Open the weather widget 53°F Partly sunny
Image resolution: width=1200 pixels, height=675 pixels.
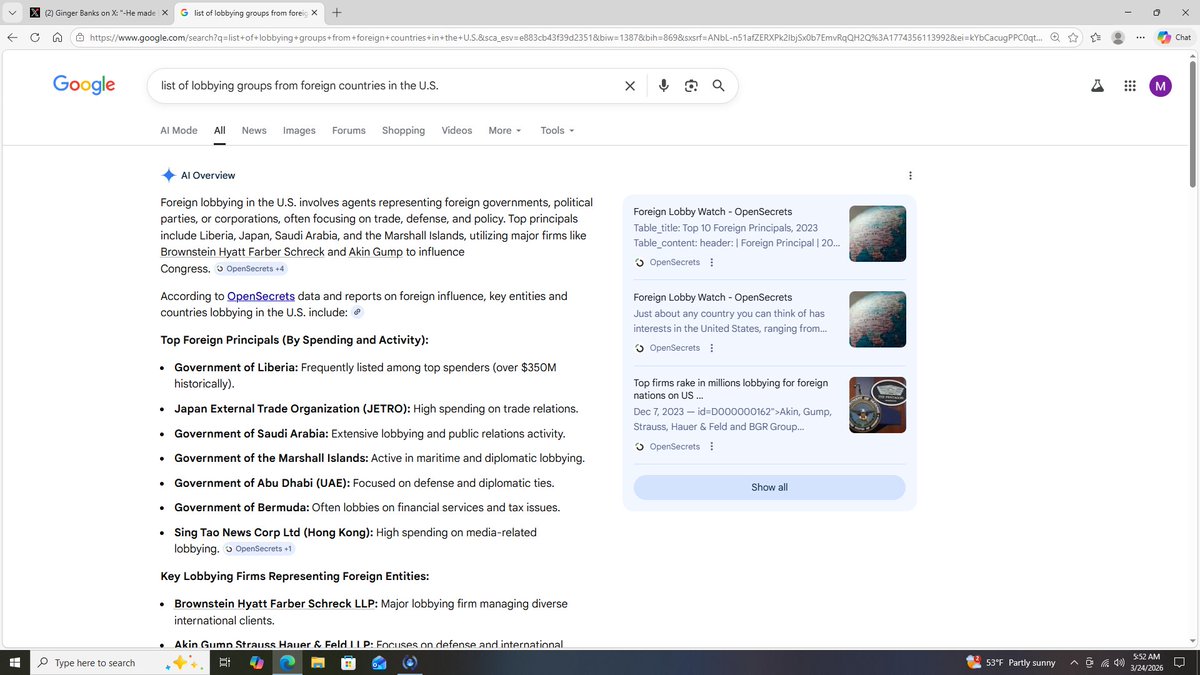[1011, 662]
